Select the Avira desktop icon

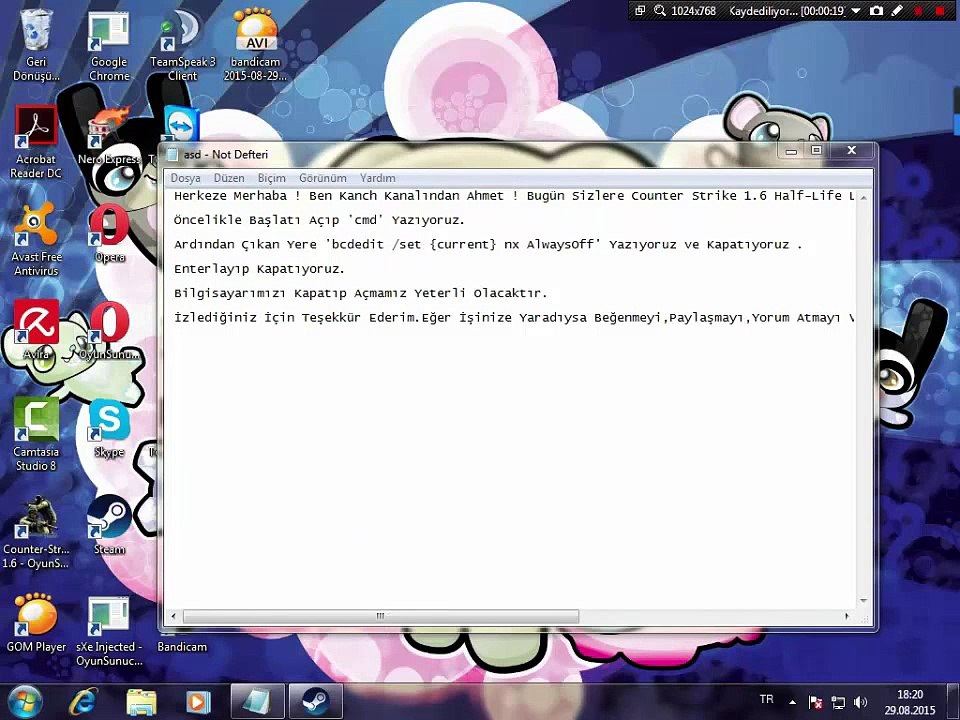tap(36, 331)
